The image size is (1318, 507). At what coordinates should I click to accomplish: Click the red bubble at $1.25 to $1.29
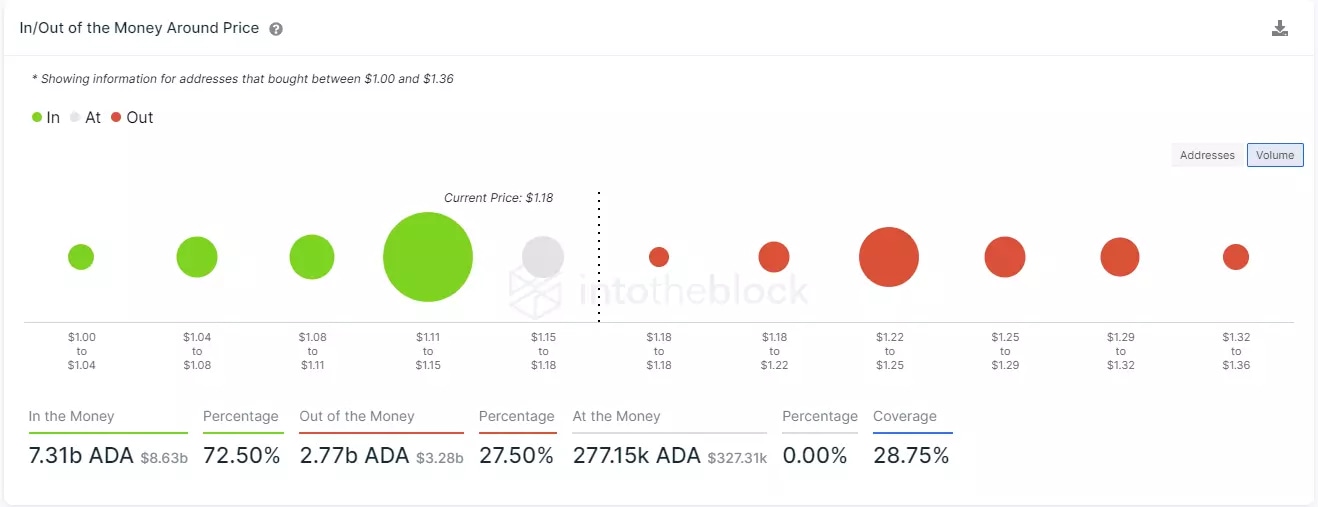(x=1005, y=257)
